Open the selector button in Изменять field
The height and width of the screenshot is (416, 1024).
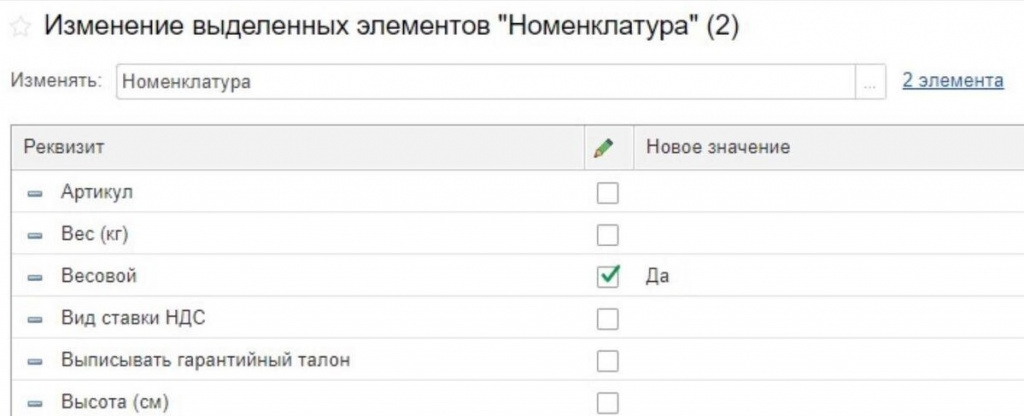(869, 83)
